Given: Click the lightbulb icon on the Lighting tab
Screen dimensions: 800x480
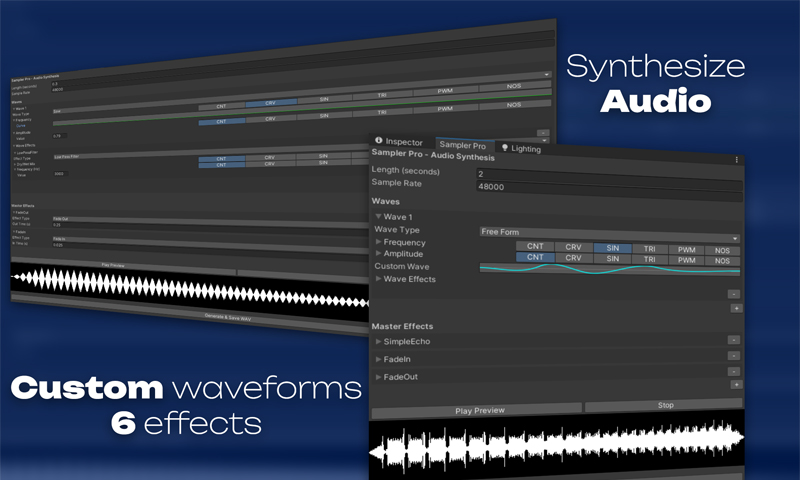Looking at the screenshot, I should pos(504,148).
